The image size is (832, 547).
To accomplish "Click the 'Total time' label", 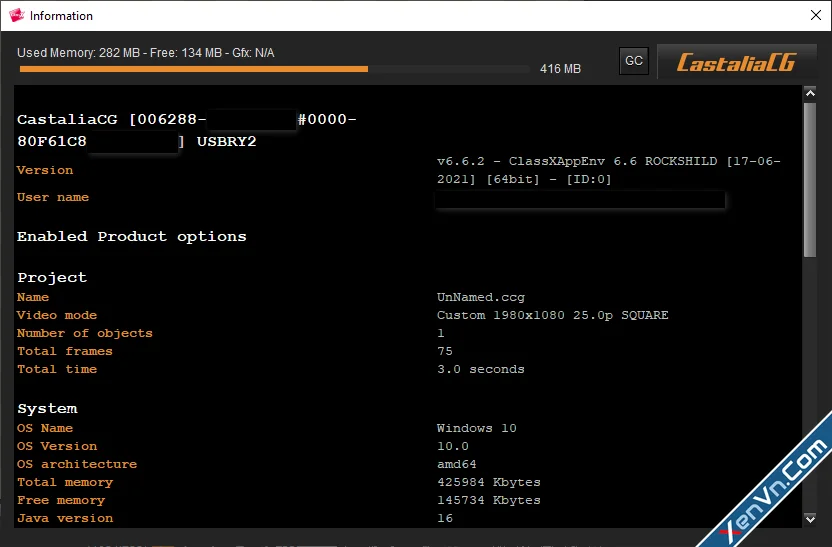I will point(57,369).
